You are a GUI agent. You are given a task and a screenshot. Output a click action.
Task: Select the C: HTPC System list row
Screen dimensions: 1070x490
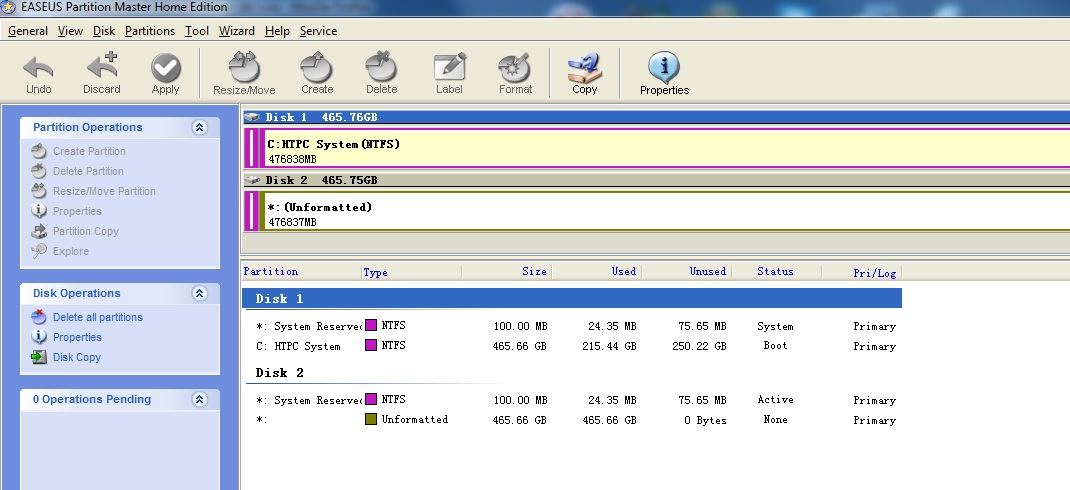[x=572, y=346]
